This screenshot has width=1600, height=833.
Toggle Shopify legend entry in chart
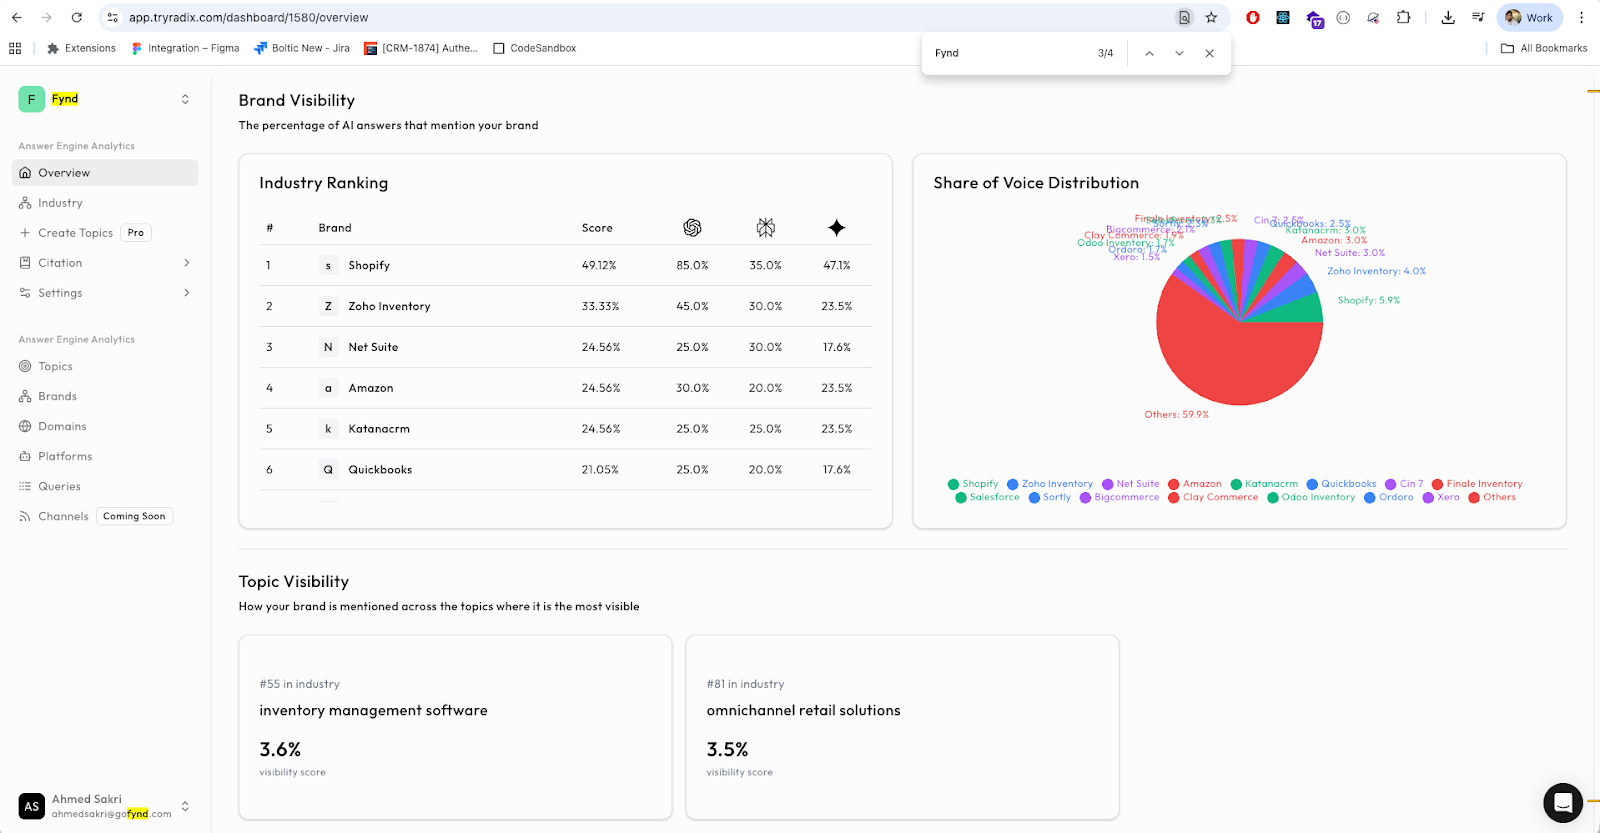(973, 484)
